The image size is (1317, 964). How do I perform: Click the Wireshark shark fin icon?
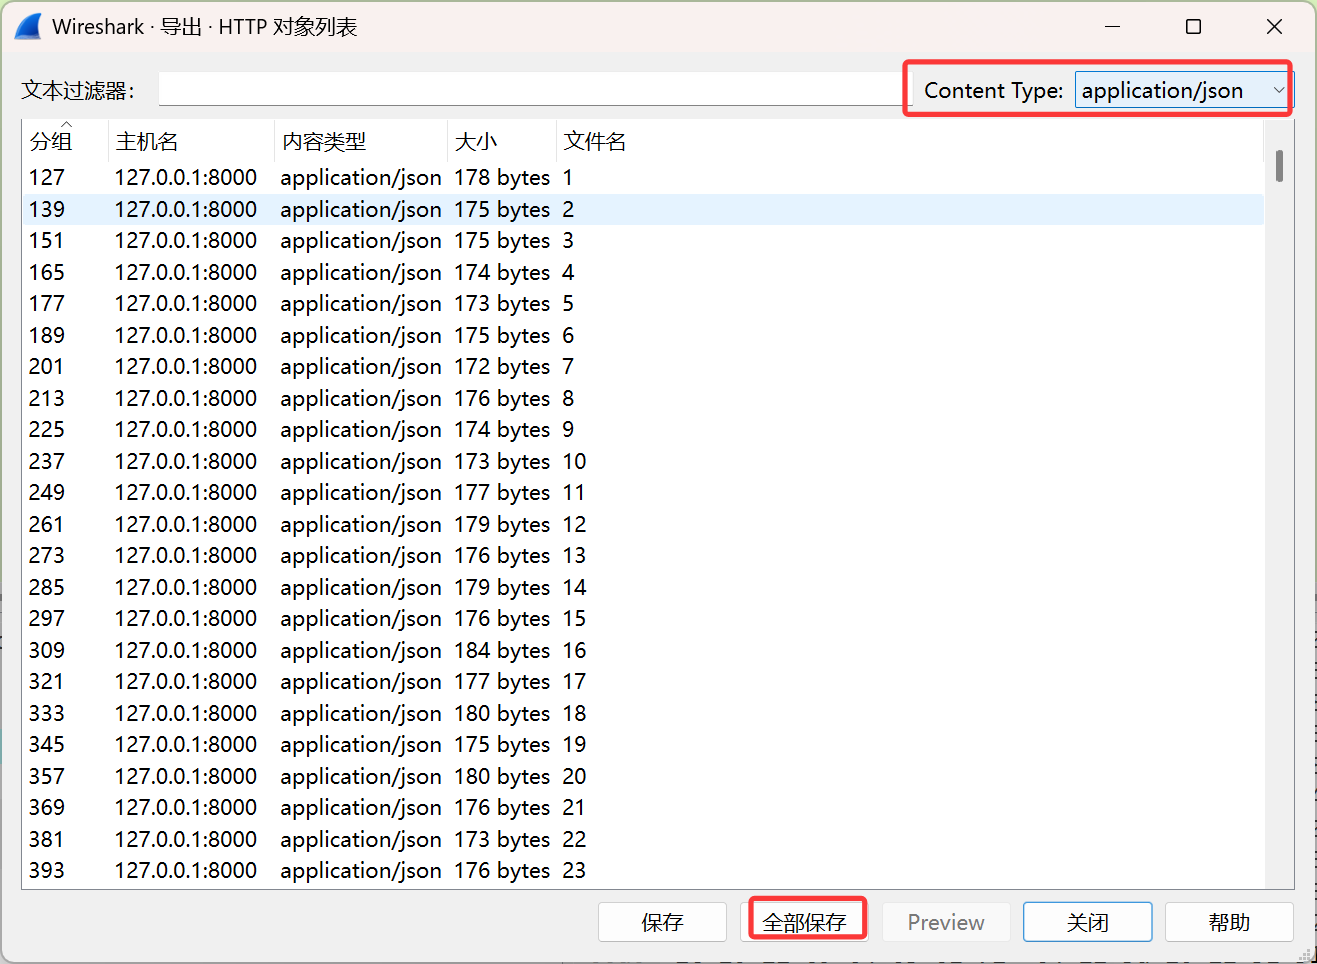tap(28, 27)
